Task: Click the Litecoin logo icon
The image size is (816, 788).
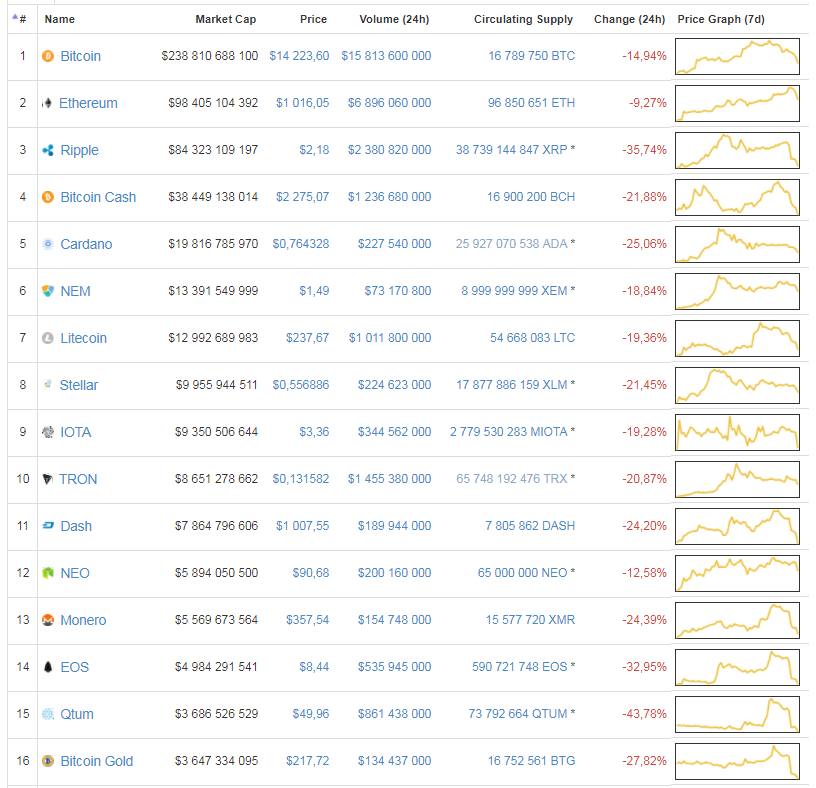Action: click(x=48, y=338)
